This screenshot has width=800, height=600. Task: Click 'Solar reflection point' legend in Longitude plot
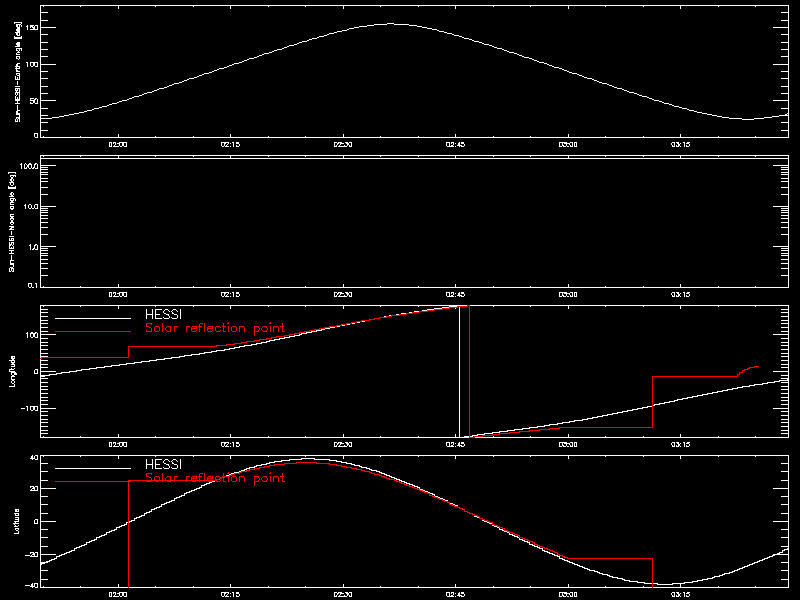point(215,328)
